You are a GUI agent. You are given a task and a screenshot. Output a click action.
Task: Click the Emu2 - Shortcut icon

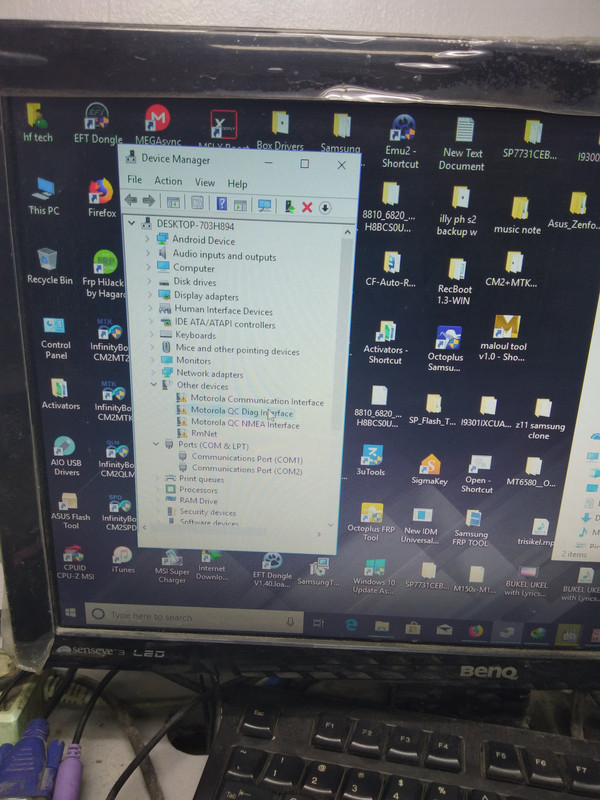point(401,141)
